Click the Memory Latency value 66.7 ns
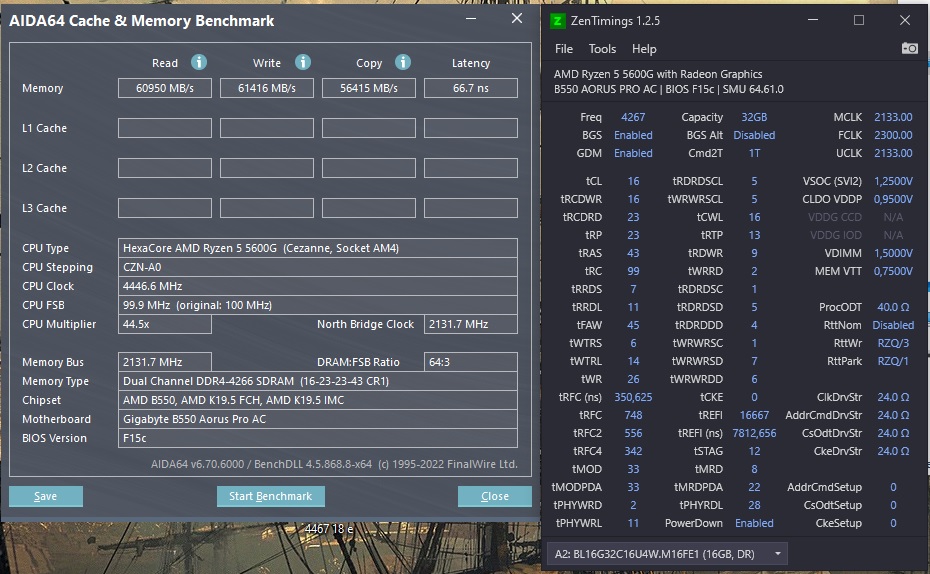This screenshot has height=574, width=930. coord(471,88)
